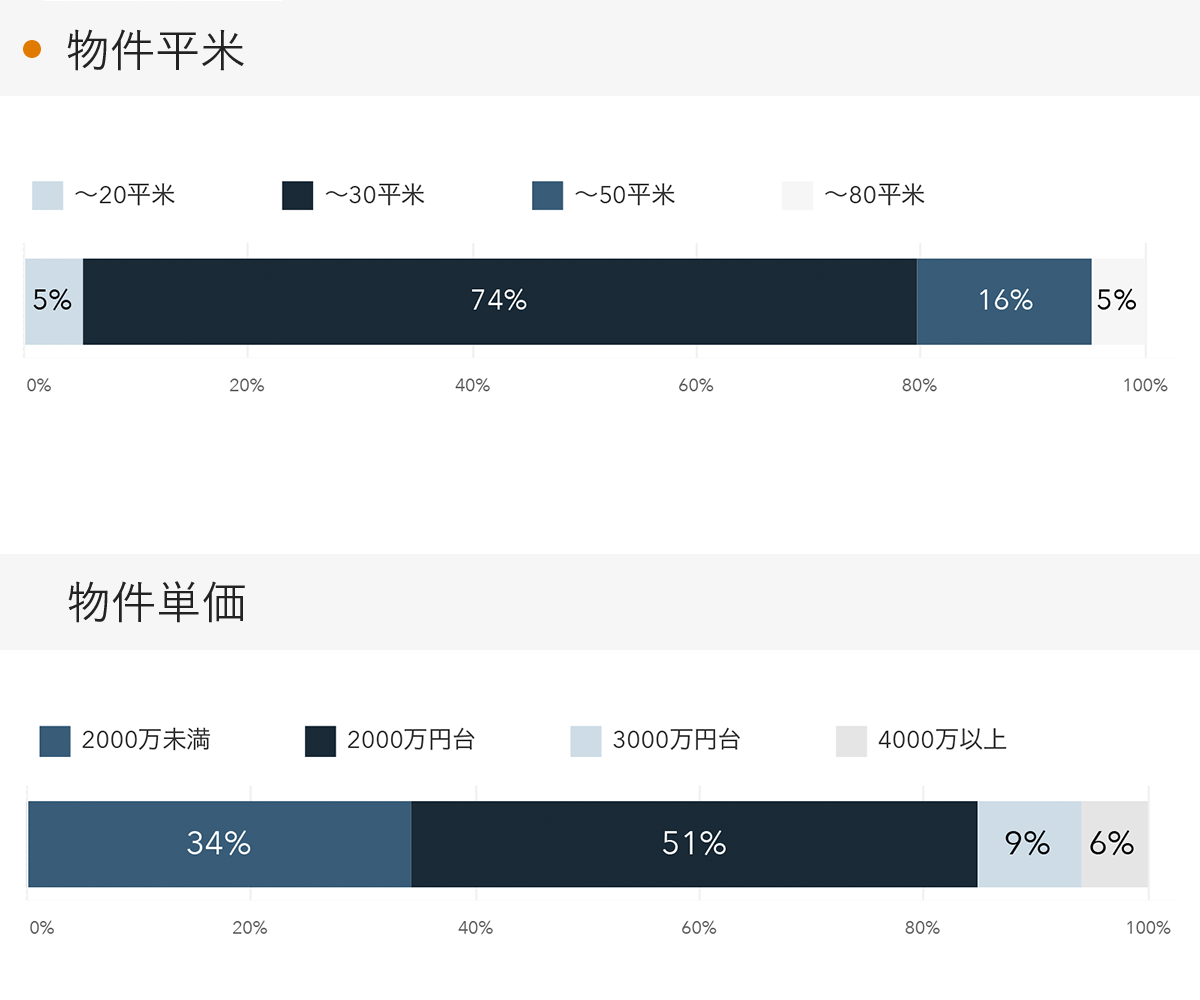Click the leftmost 5% segment of the 物件平米 bar
1200x1000 pixels.
click(x=54, y=301)
